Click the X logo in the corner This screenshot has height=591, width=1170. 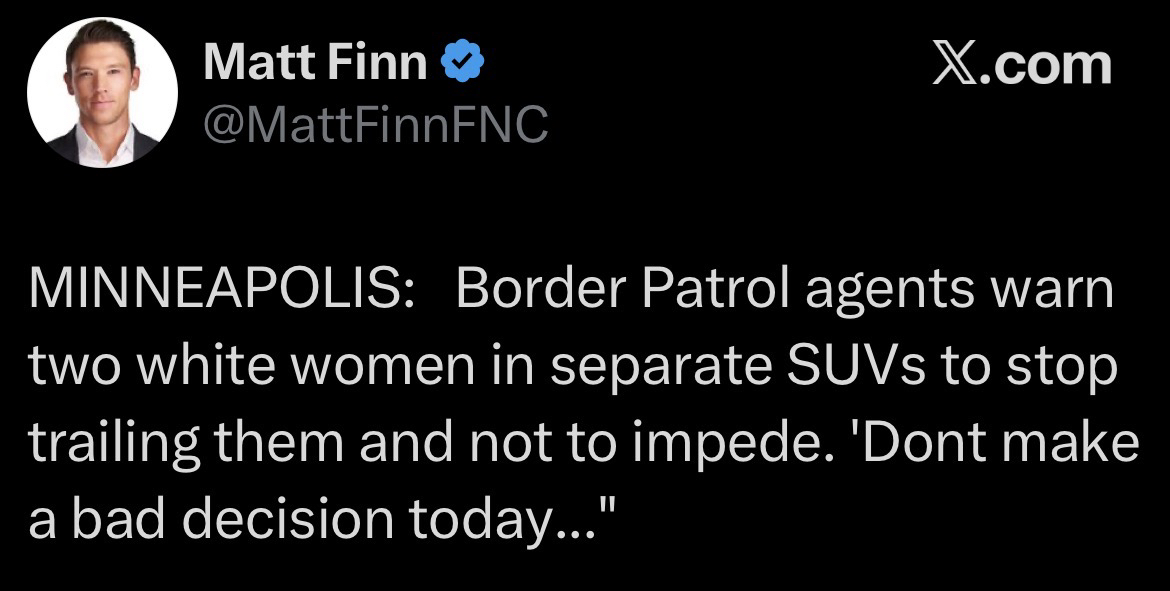pyautogui.click(x=954, y=66)
